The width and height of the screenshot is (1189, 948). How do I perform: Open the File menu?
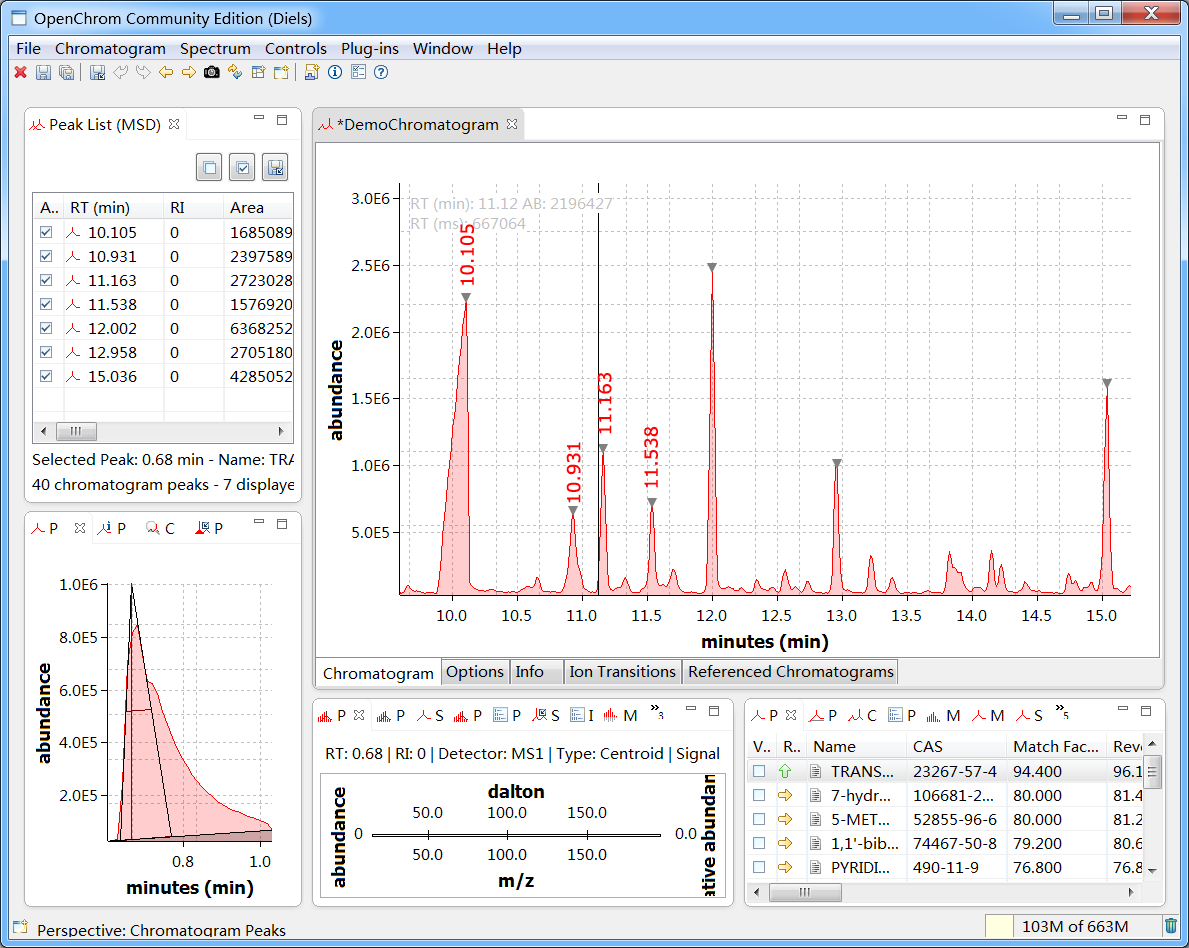point(29,49)
